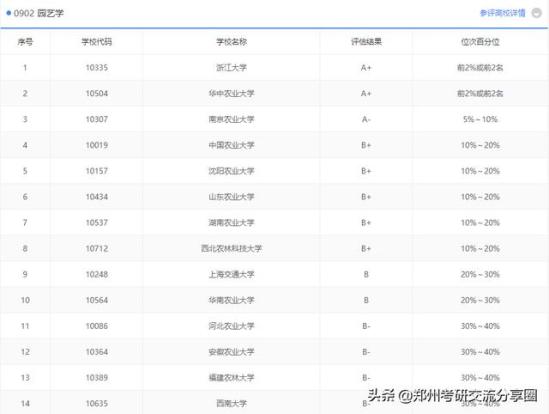Click row number 7 in 序号 column
Viewport: 549px width, 414px height.
[25, 223]
